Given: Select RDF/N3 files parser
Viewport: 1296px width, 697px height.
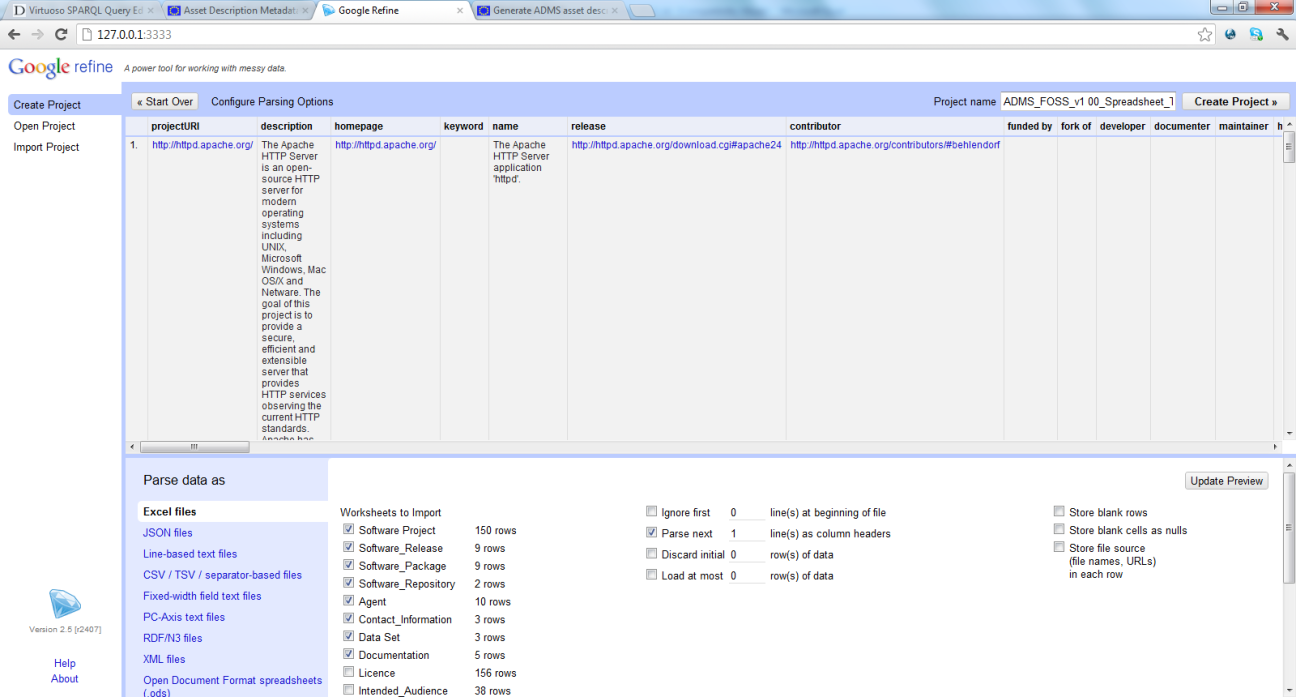Looking at the screenshot, I should point(173,638).
